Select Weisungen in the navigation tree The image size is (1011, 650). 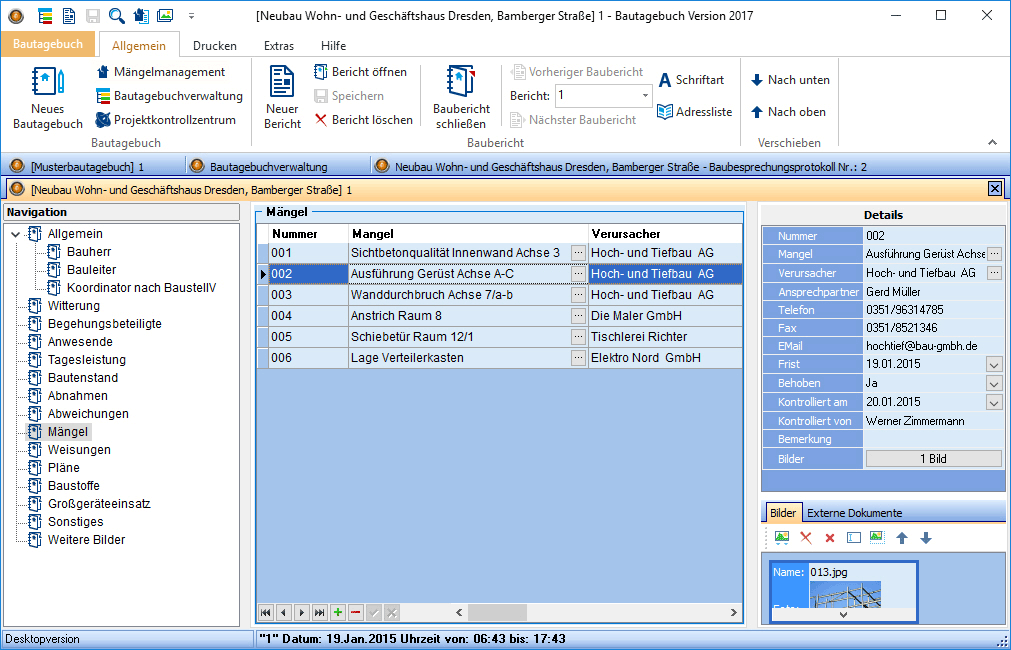[79, 449]
